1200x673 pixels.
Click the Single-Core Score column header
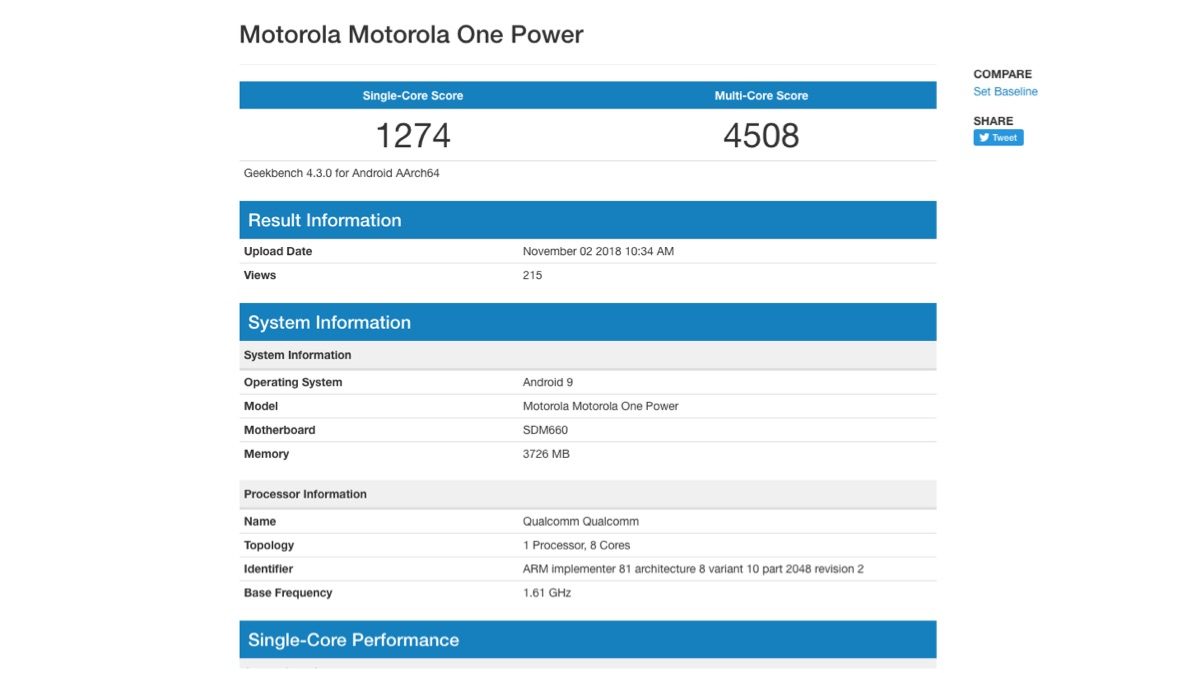[x=412, y=96]
